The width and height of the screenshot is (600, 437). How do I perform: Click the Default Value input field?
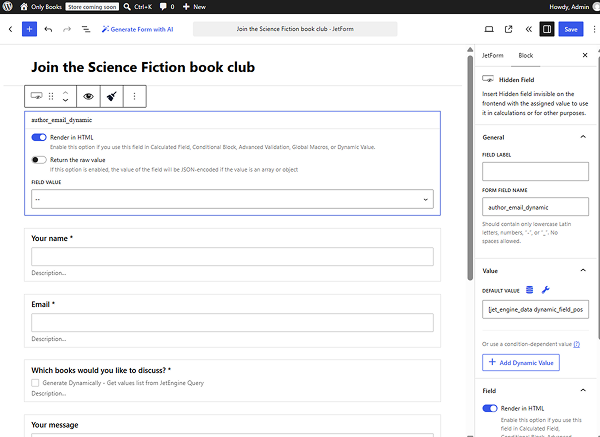535,309
